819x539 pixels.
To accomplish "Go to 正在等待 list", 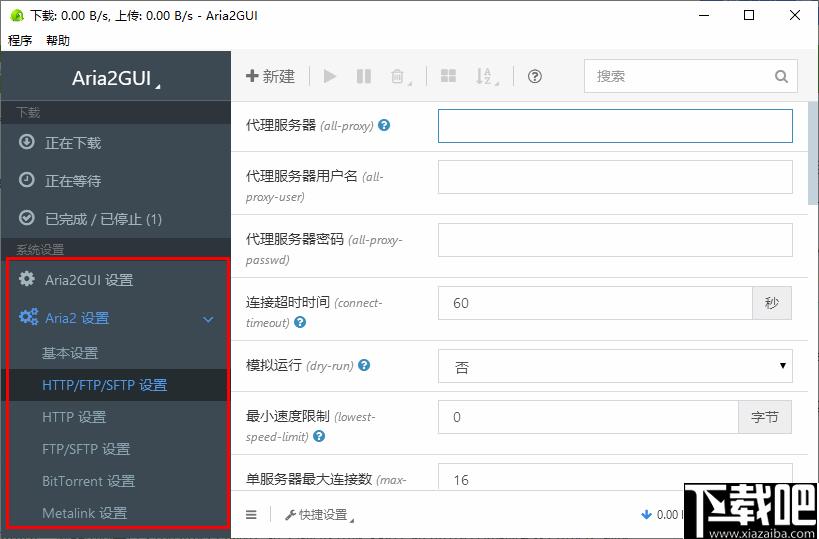I will pyautogui.click(x=115, y=181).
